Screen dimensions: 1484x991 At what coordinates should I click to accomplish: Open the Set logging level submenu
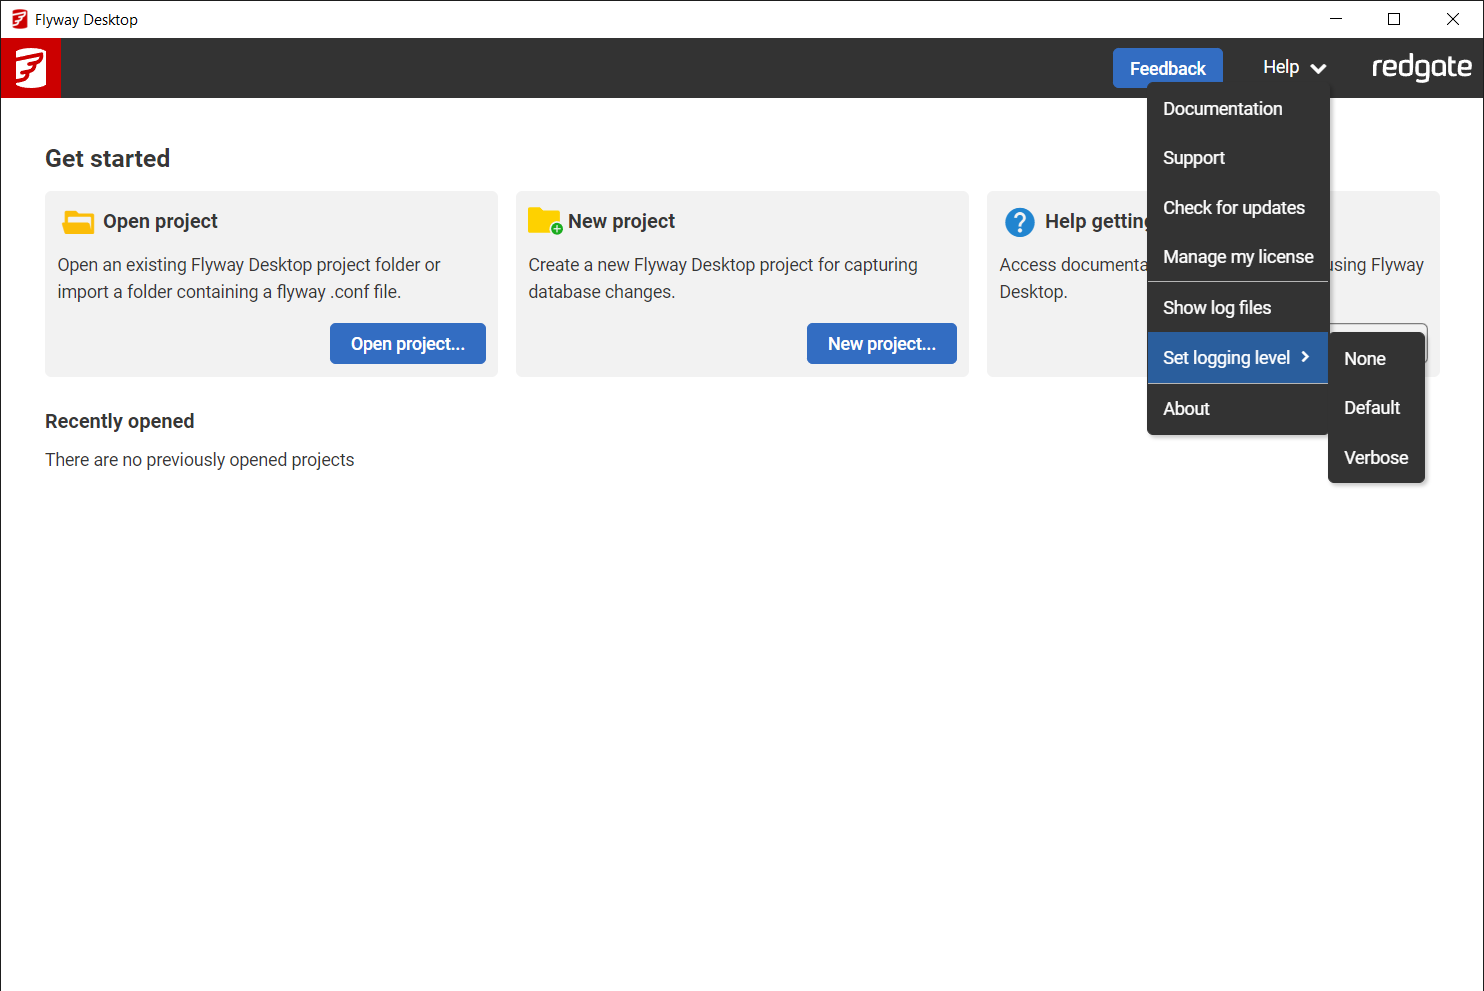tap(1226, 357)
